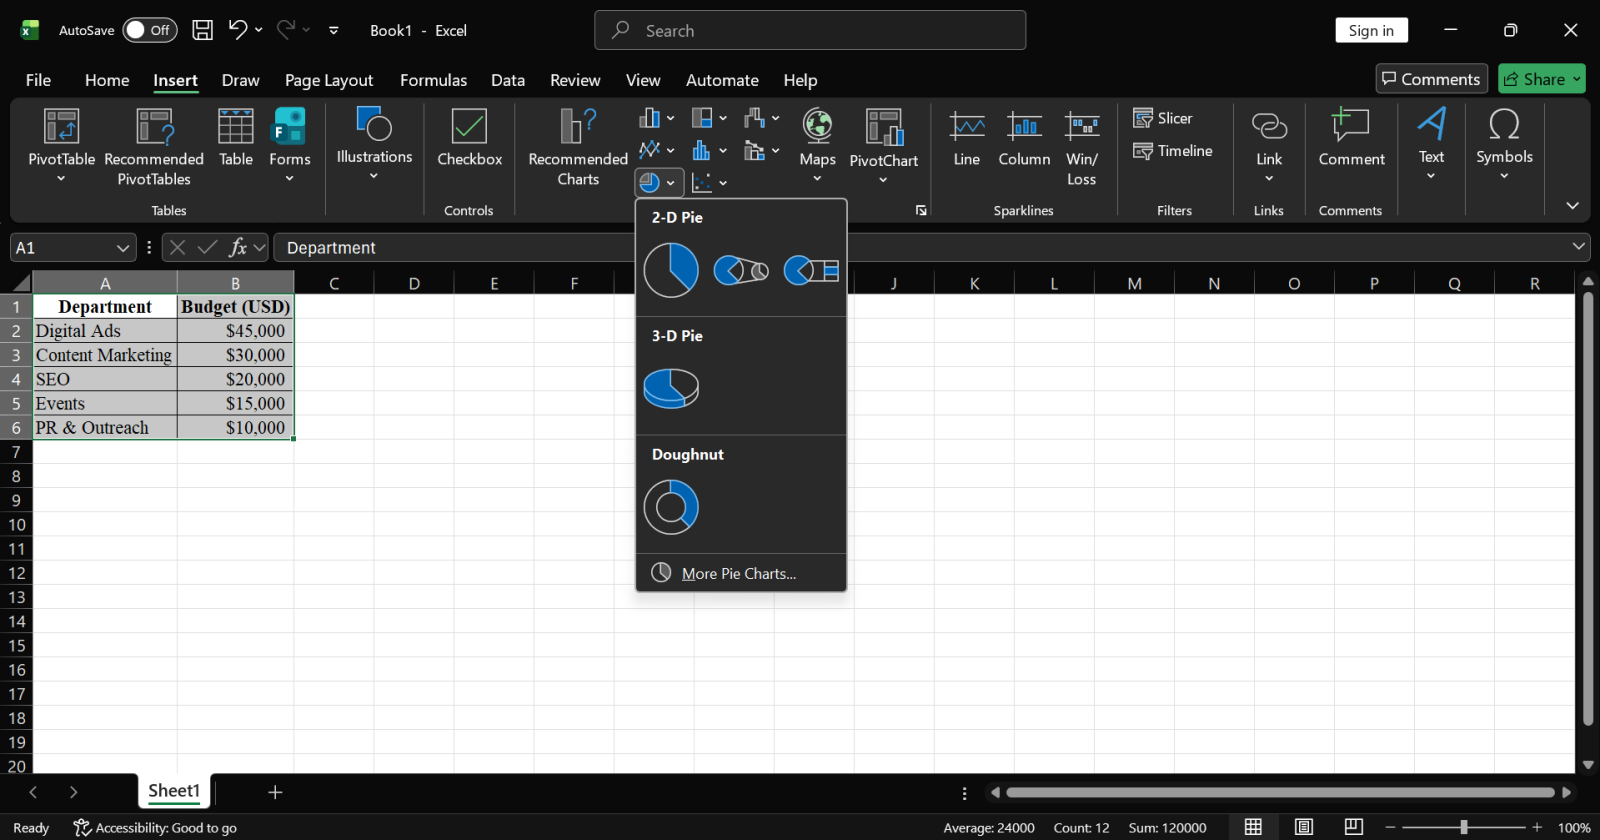Open the statistic chart menu
Image resolution: width=1600 pixels, height=840 pixels.
coord(709,150)
